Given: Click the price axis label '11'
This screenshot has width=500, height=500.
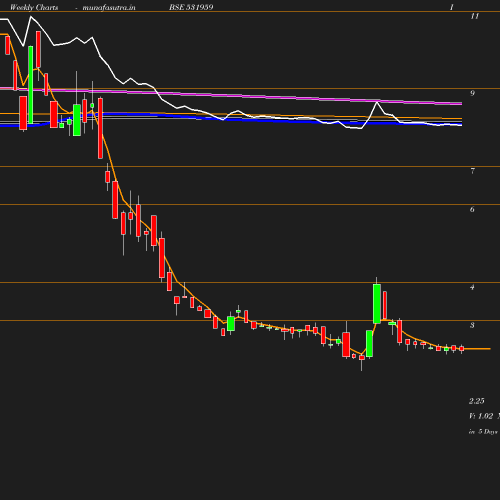Looking at the screenshot, I should coord(474,16).
